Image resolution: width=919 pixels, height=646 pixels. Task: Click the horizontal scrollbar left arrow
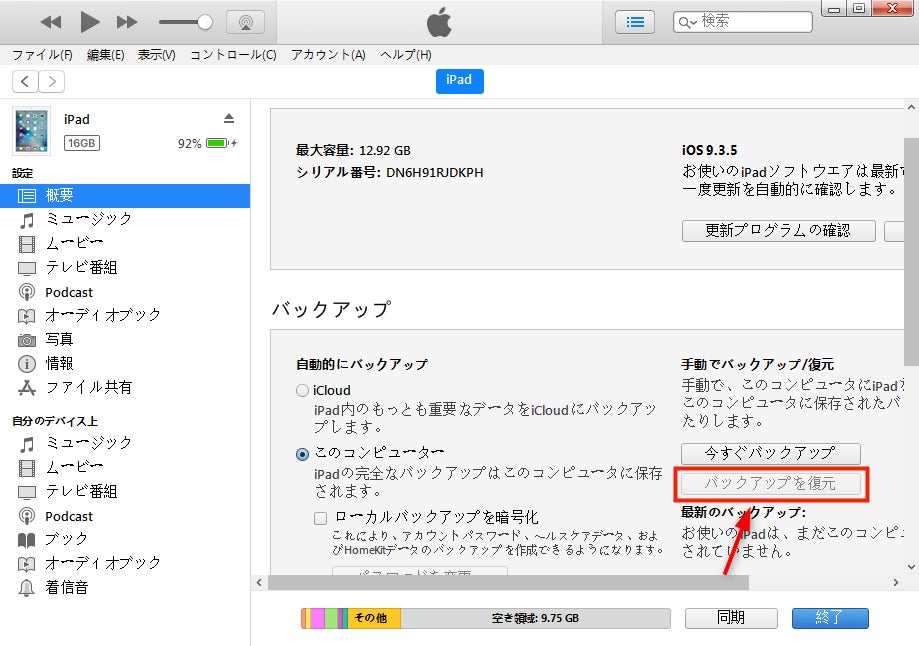(260, 583)
